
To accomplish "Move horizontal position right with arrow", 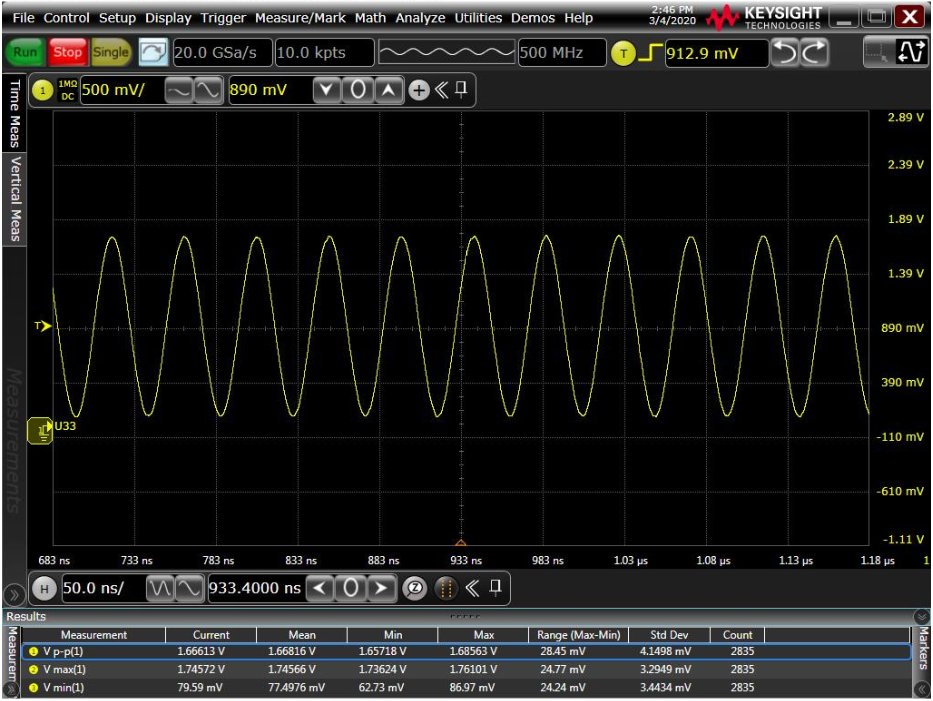I will (381, 589).
